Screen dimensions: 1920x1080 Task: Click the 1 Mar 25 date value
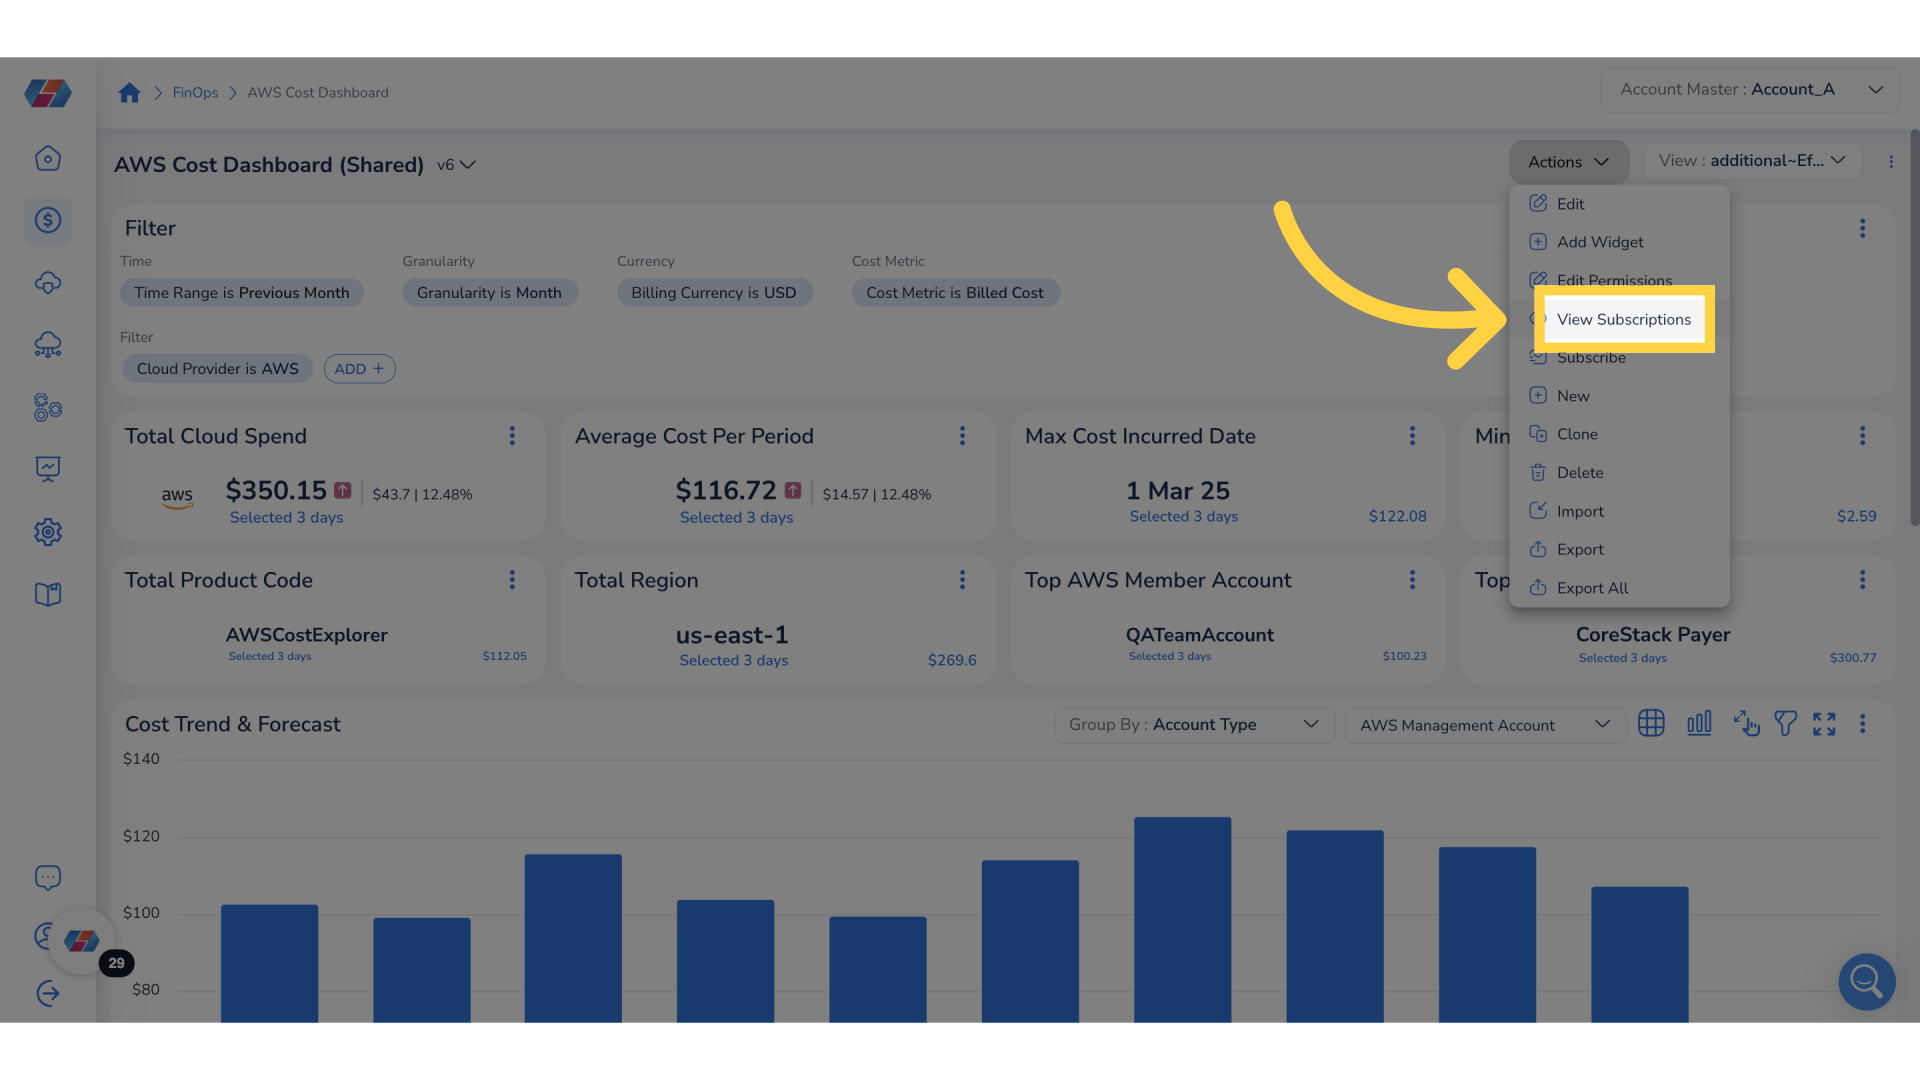1177,491
